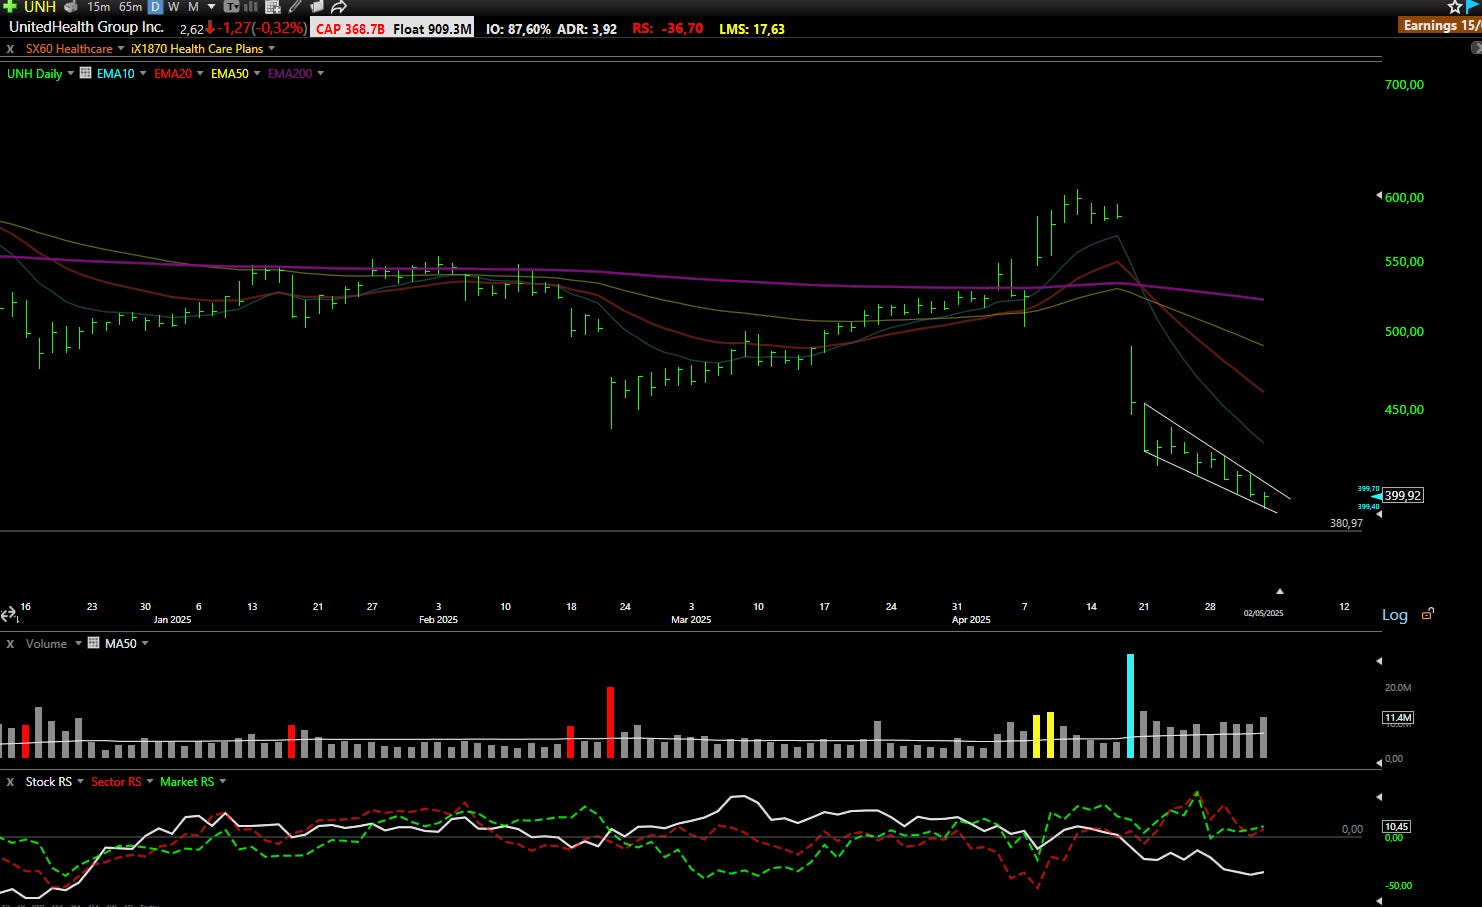Click the 11.4M volume value label
This screenshot has width=1482, height=907.
coord(1398,718)
